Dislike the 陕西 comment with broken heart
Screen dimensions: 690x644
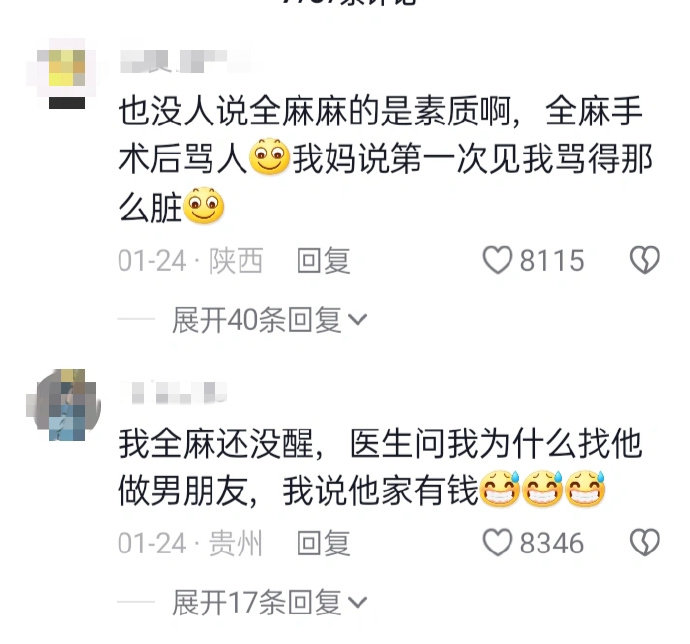tap(645, 260)
